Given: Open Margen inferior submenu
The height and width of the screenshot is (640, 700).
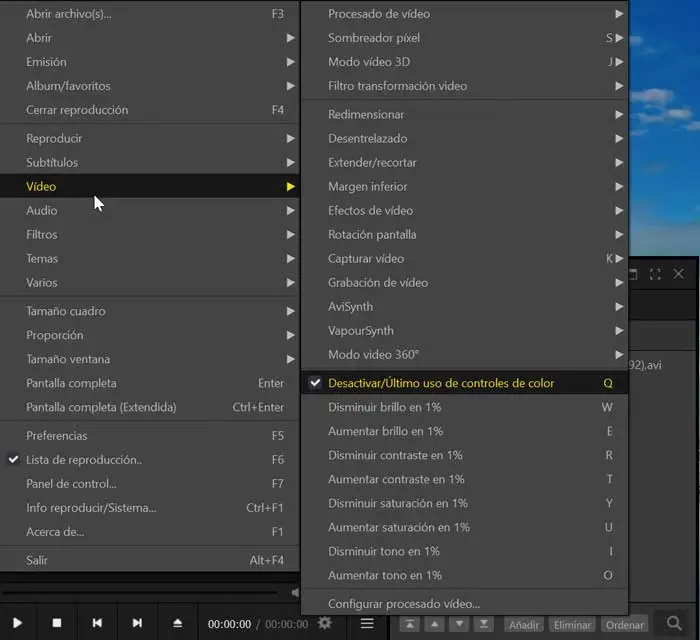Looking at the screenshot, I should pyautogui.click(x=465, y=187).
